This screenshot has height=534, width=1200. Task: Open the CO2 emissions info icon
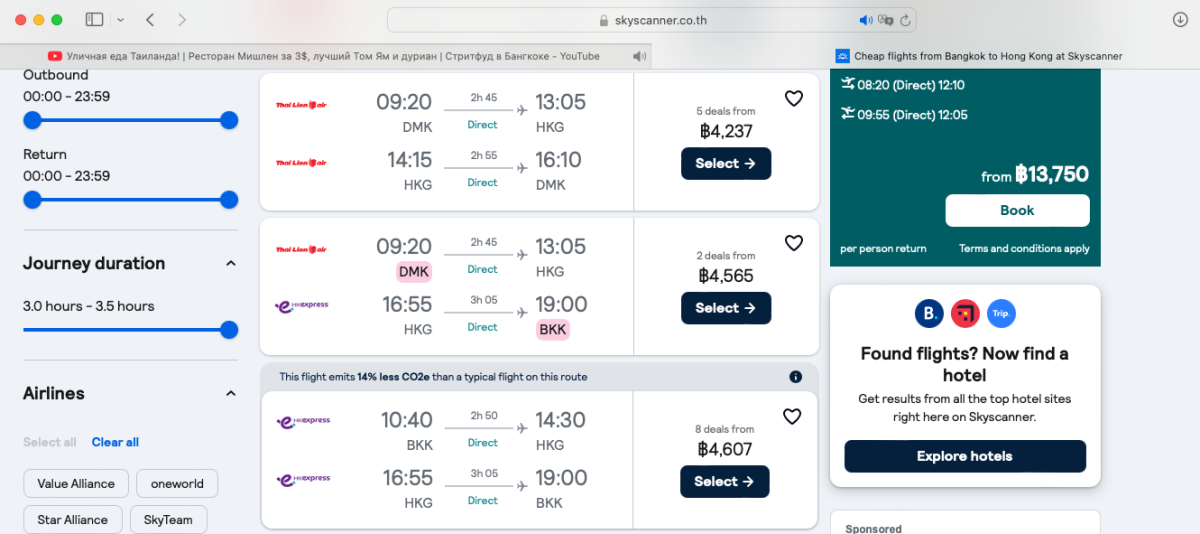pos(795,377)
